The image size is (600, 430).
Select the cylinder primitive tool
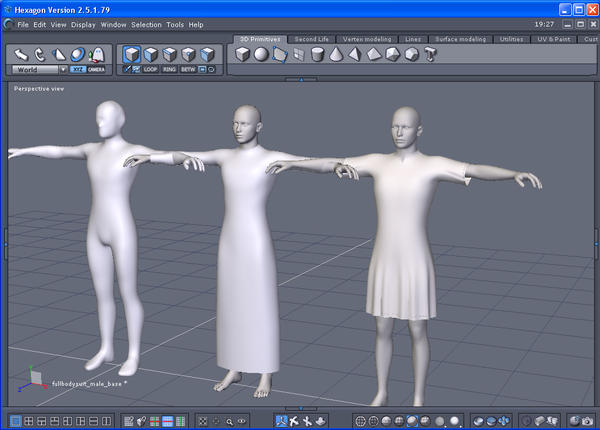click(316, 54)
